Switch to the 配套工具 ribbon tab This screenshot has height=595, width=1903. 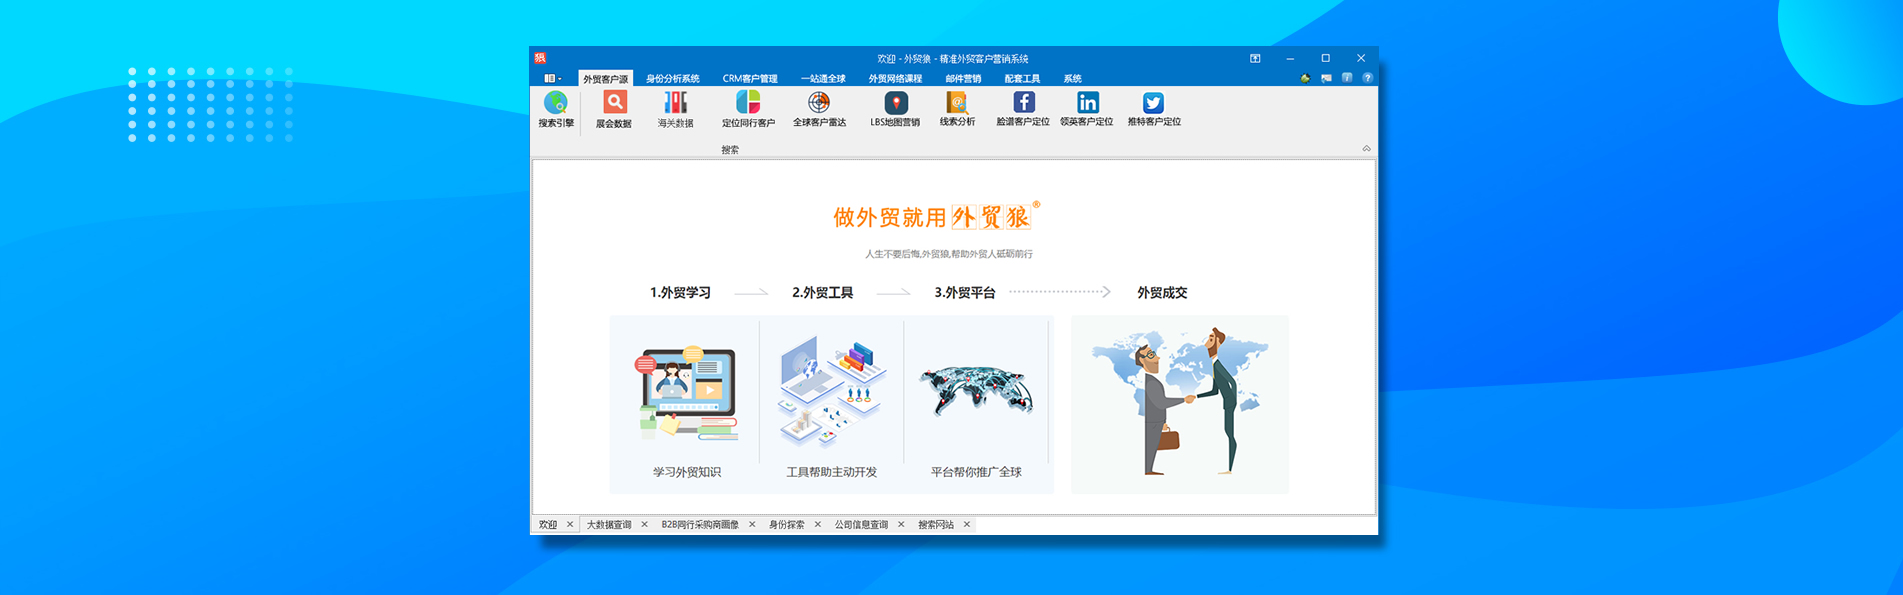pos(1022,79)
